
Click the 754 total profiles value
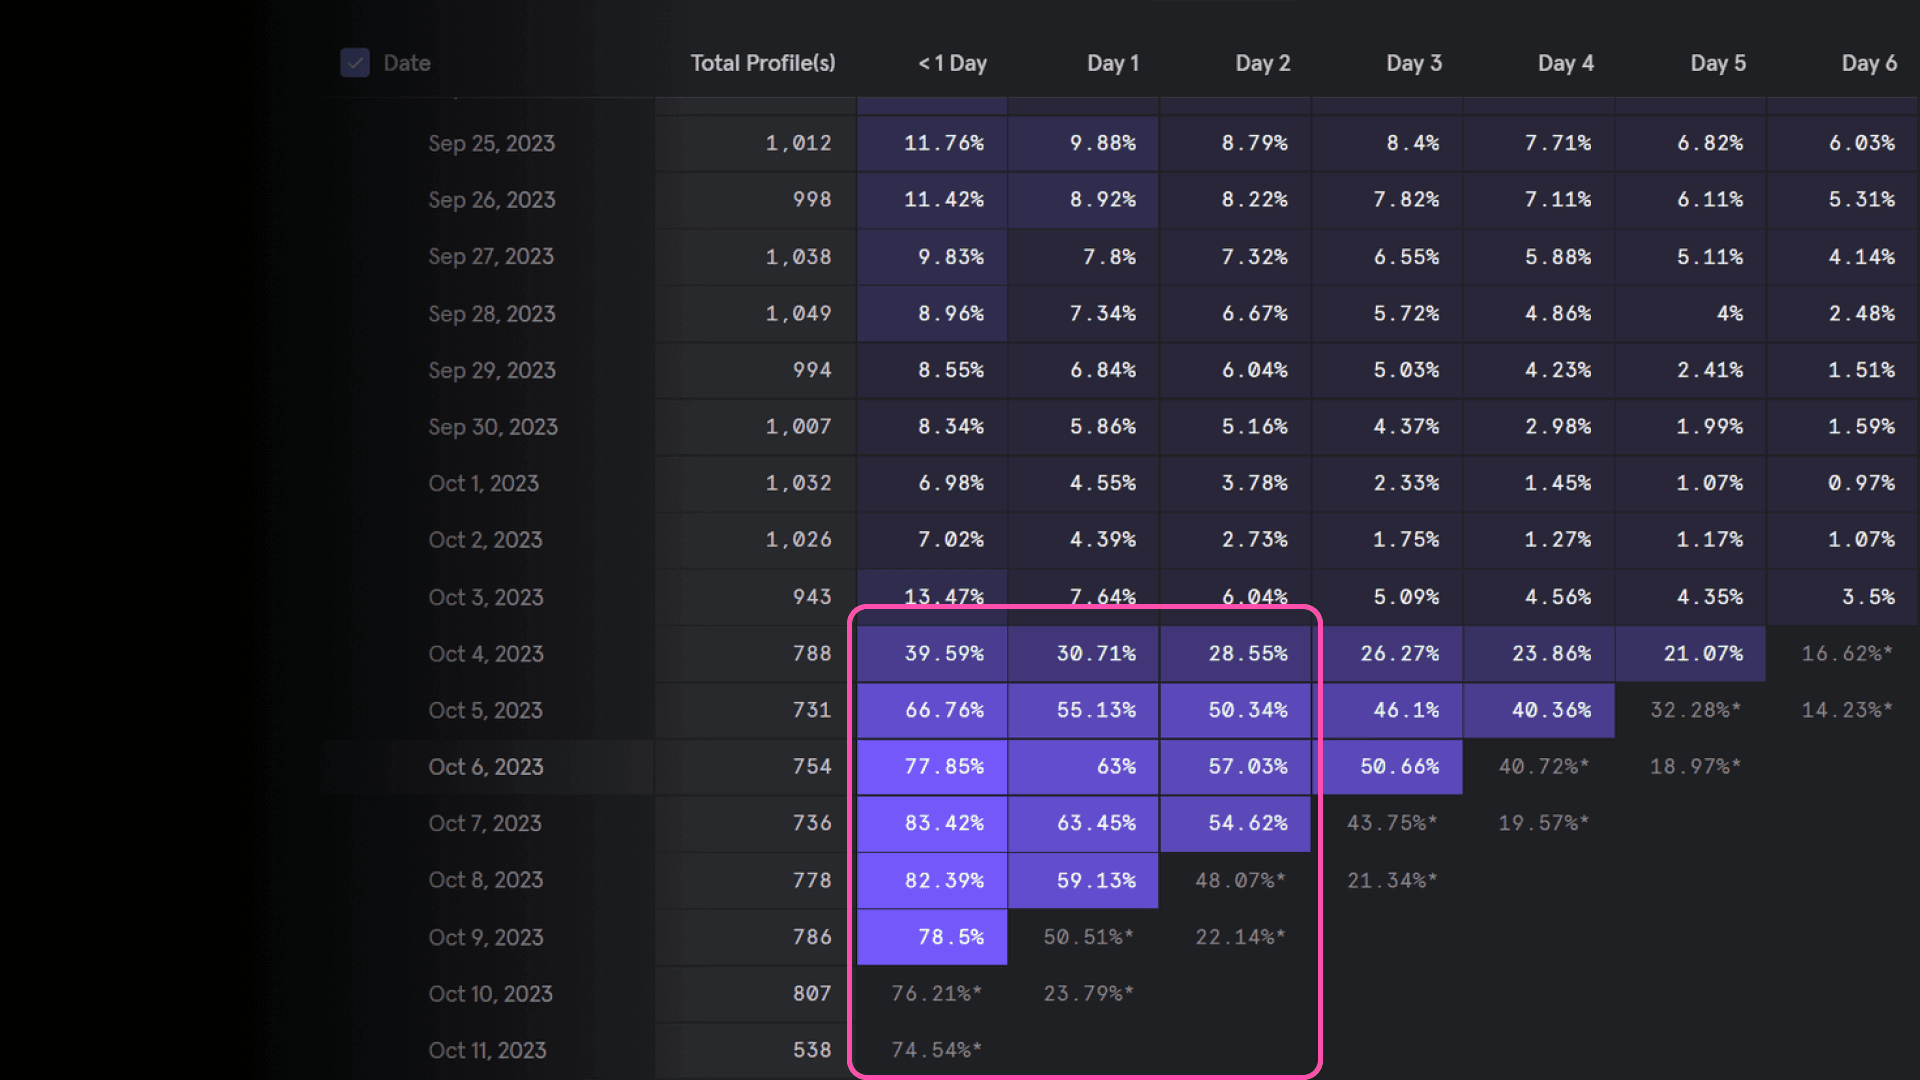811,767
